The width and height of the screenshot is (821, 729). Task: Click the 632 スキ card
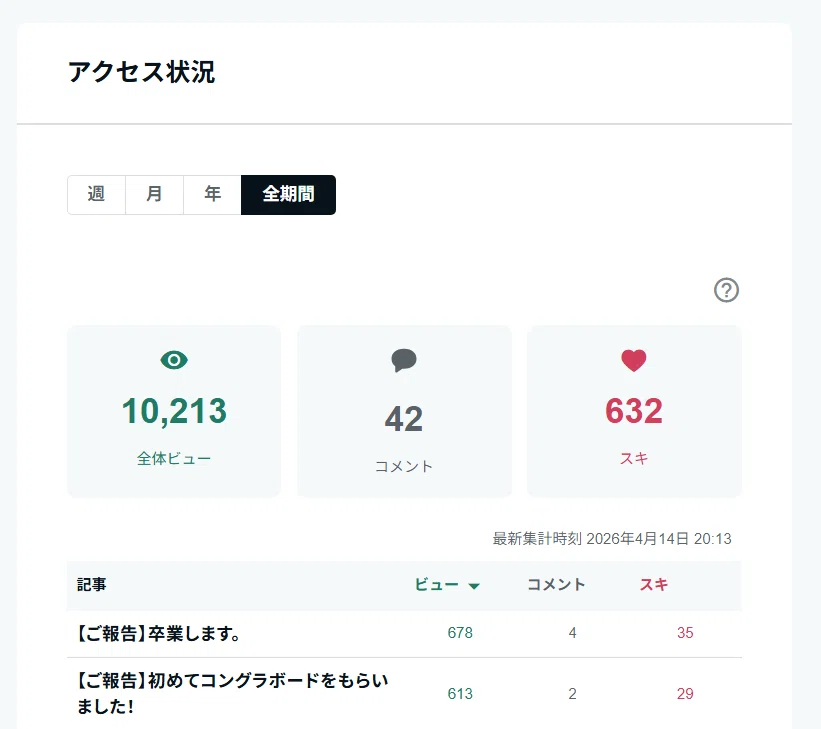[x=634, y=411]
